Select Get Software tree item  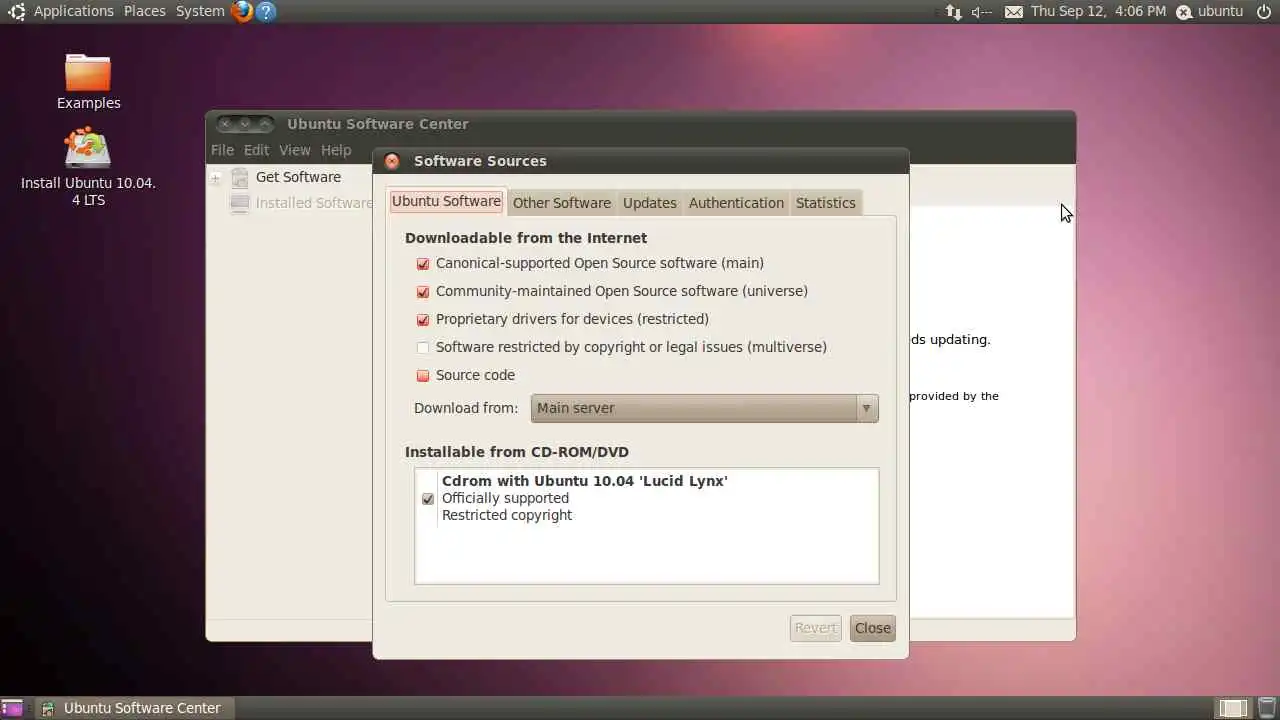[x=298, y=177]
